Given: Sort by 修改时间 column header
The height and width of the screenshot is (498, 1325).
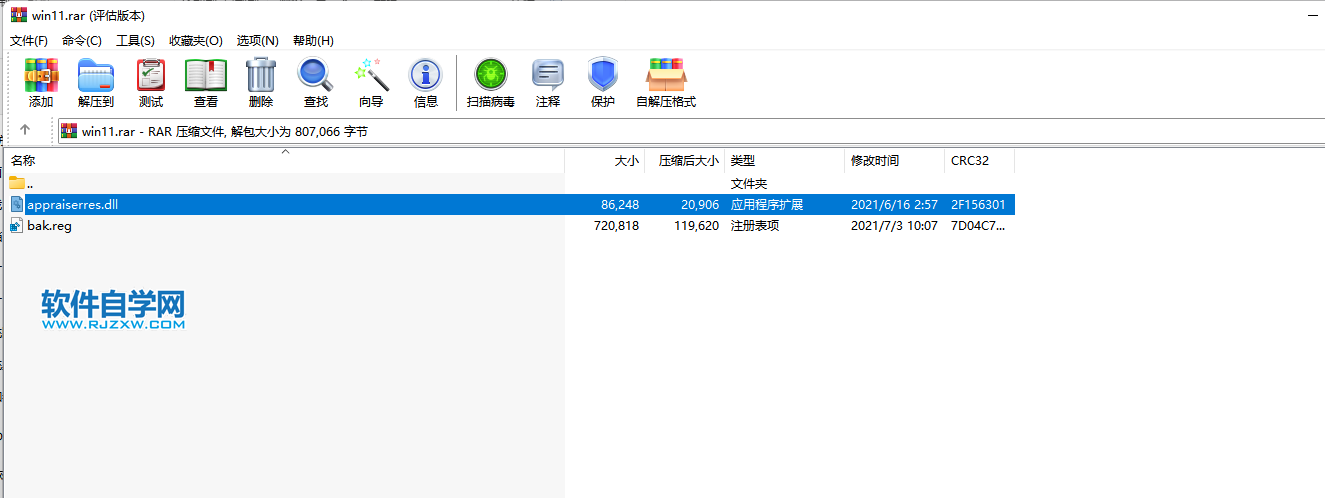Looking at the screenshot, I should point(895,160).
